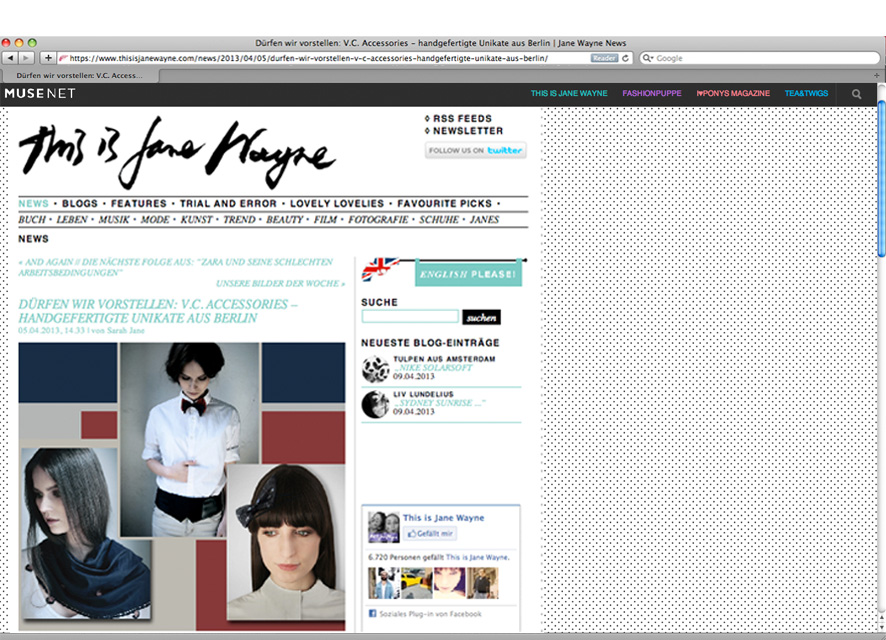Select TRIAL AND ERROR in navigation
Viewport: 886px width, 640px height.
[228, 203]
